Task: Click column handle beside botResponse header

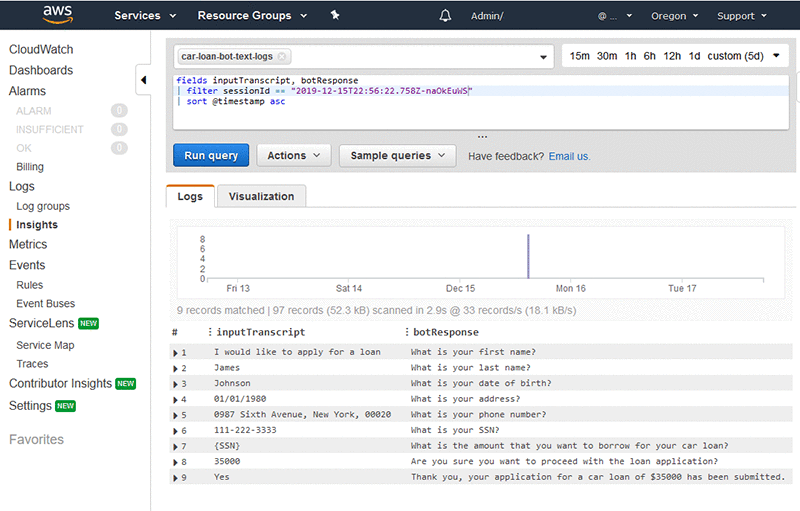Action: coord(406,332)
